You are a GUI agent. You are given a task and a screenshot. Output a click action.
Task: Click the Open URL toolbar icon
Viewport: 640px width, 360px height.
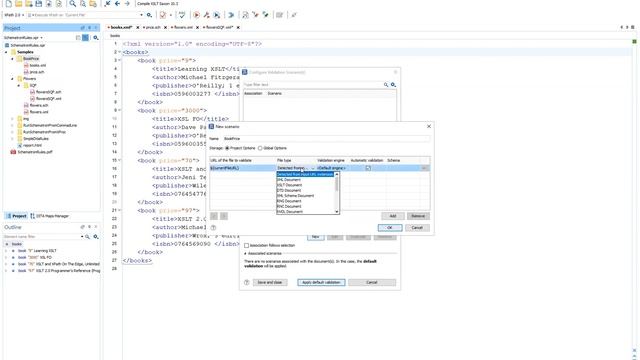pos(29,4)
